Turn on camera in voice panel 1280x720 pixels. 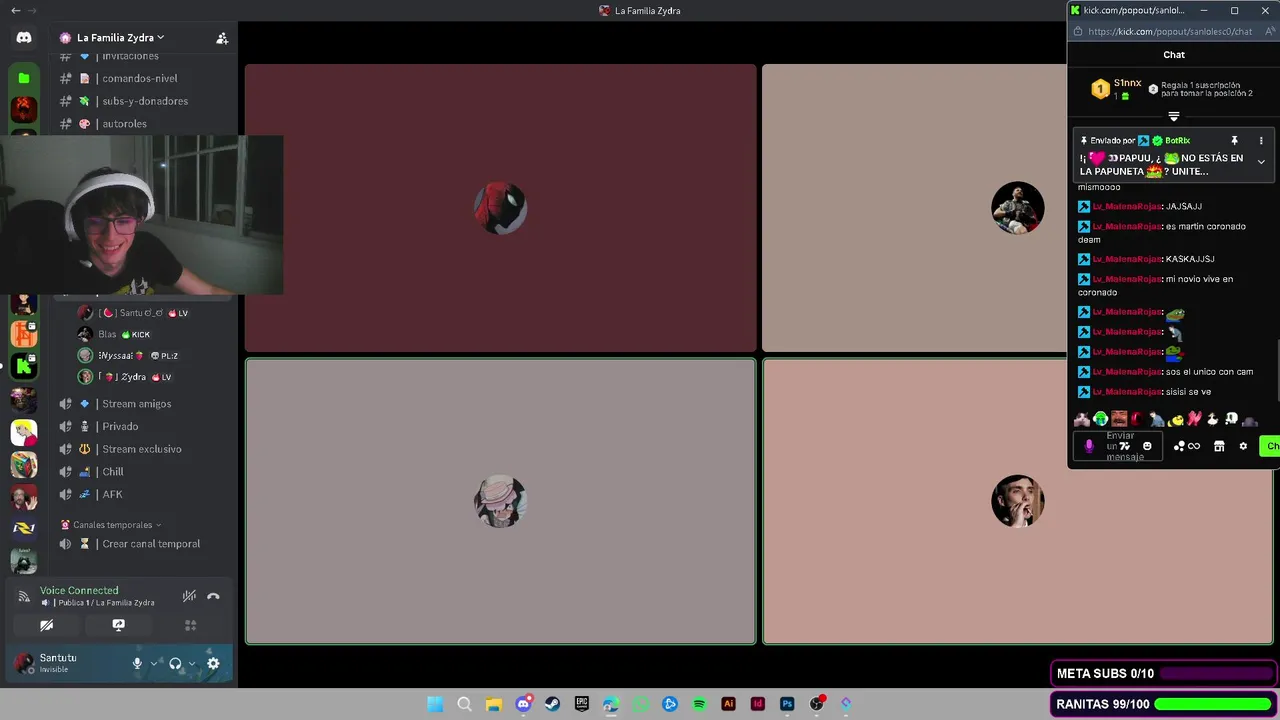point(46,625)
